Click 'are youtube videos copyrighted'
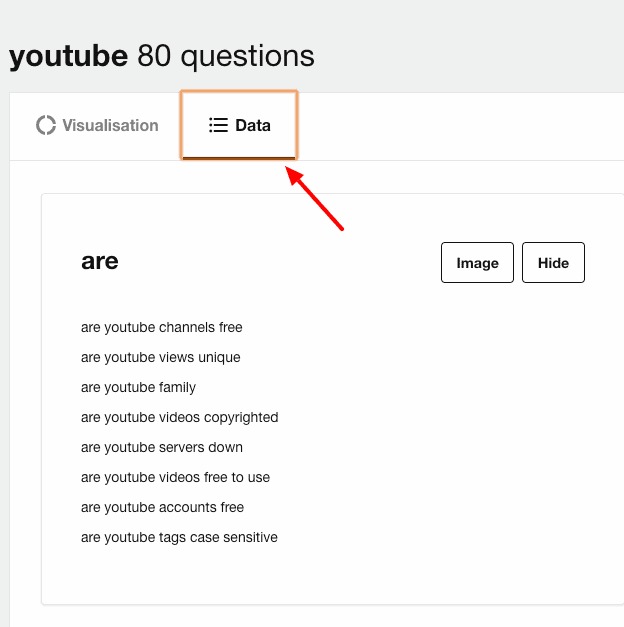This screenshot has height=627, width=624. tap(179, 417)
